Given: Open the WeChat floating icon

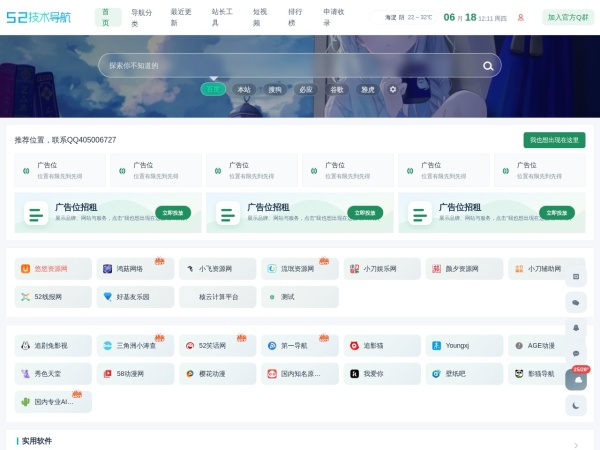Looking at the screenshot, I should (576, 303).
